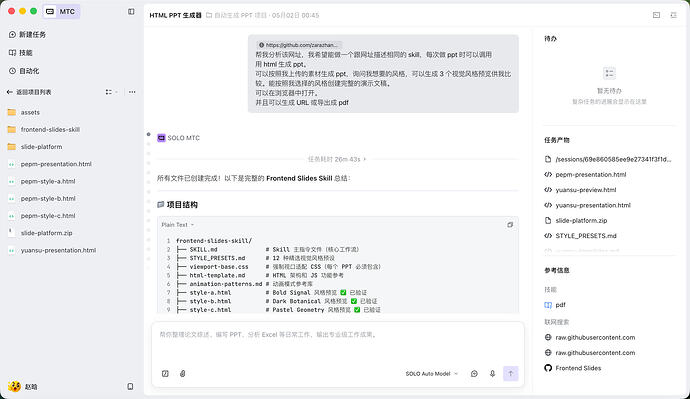Click the slash command icon in input
Screen dimensions: 690x399
click(165, 373)
